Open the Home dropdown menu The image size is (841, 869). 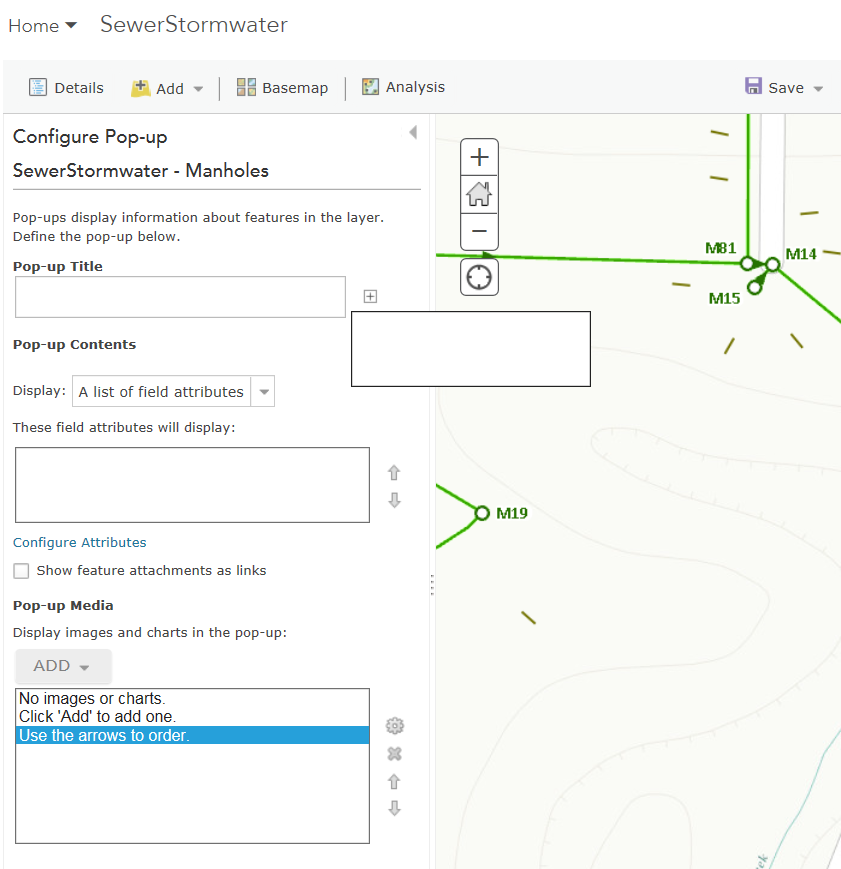pyautogui.click(x=42, y=26)
